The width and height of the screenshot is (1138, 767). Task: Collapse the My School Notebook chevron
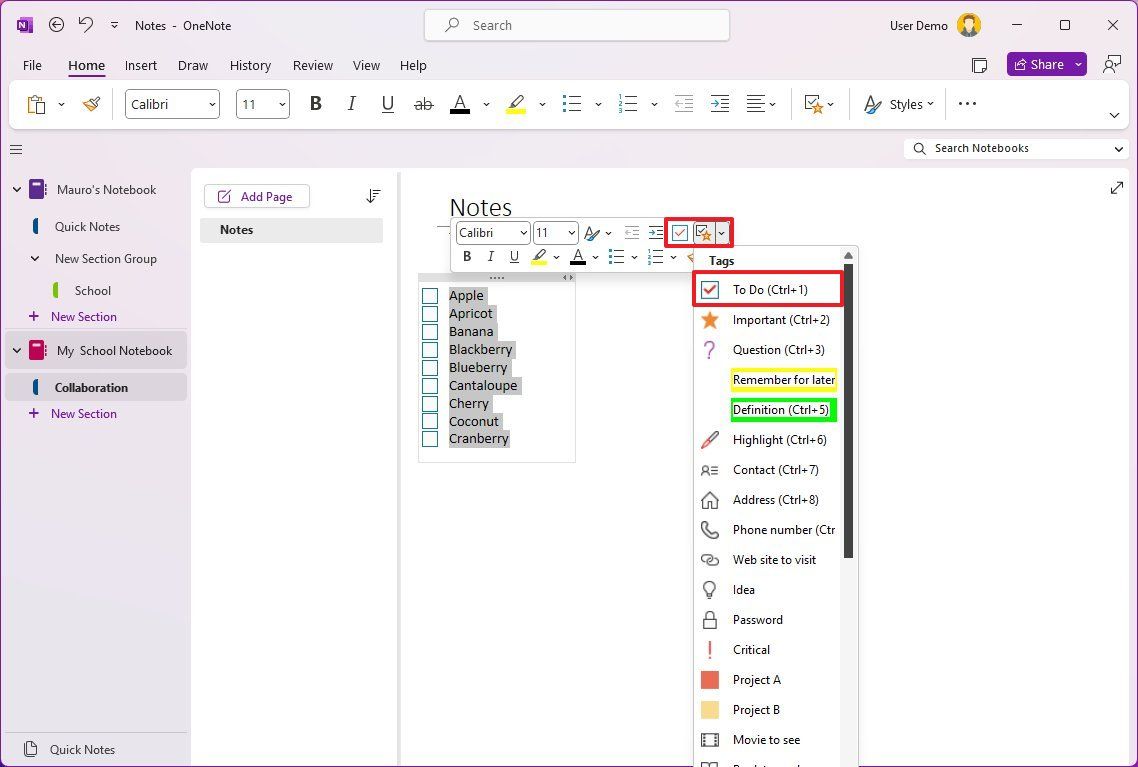pyautogui.click(x=17, y=350)
